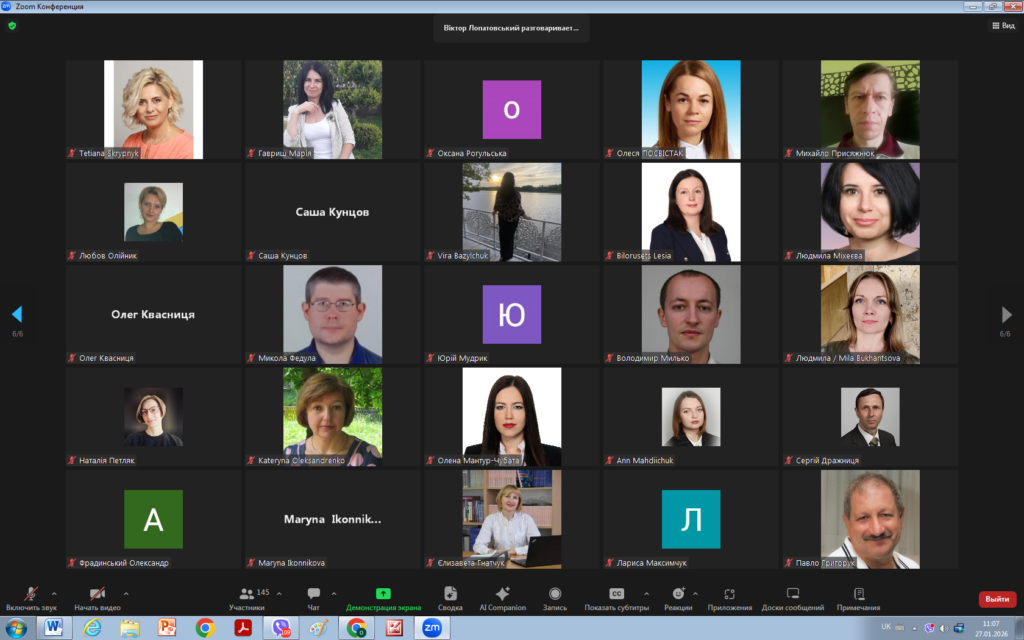
Task: Expand the arrow next to Участники
Action: [279, 593]
